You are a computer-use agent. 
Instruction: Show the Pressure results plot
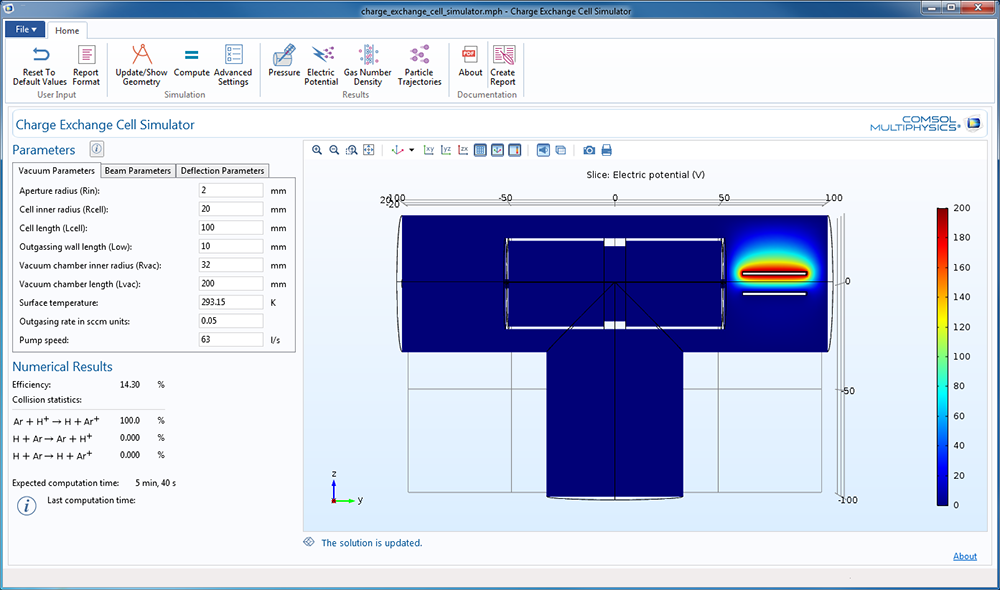click(x=284, y=62)
